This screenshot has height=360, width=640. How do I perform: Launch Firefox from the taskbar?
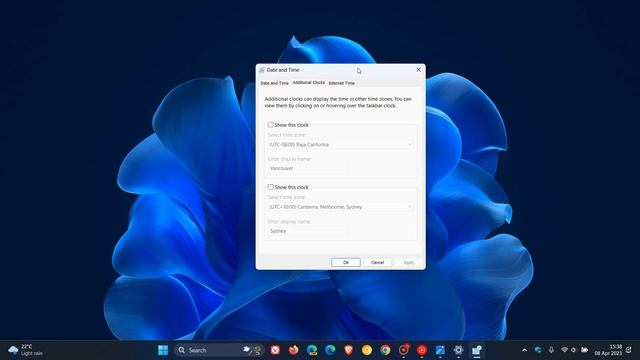[293, 350]
